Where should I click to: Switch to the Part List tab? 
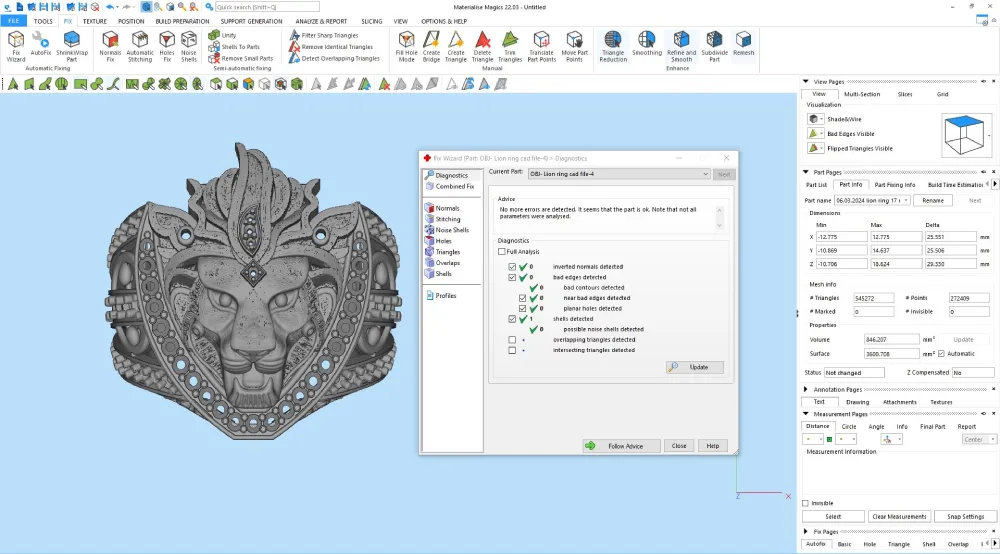816,185
